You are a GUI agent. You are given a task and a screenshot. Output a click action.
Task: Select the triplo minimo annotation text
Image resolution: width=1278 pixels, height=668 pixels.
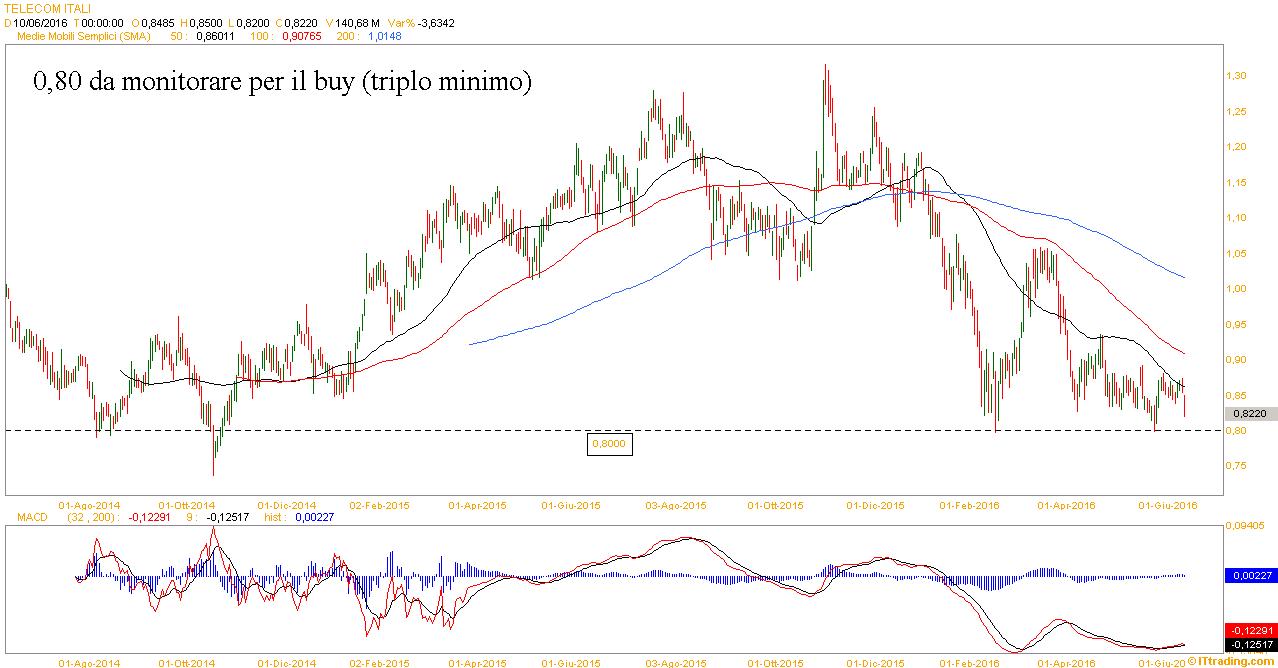(x=283, y=82)
